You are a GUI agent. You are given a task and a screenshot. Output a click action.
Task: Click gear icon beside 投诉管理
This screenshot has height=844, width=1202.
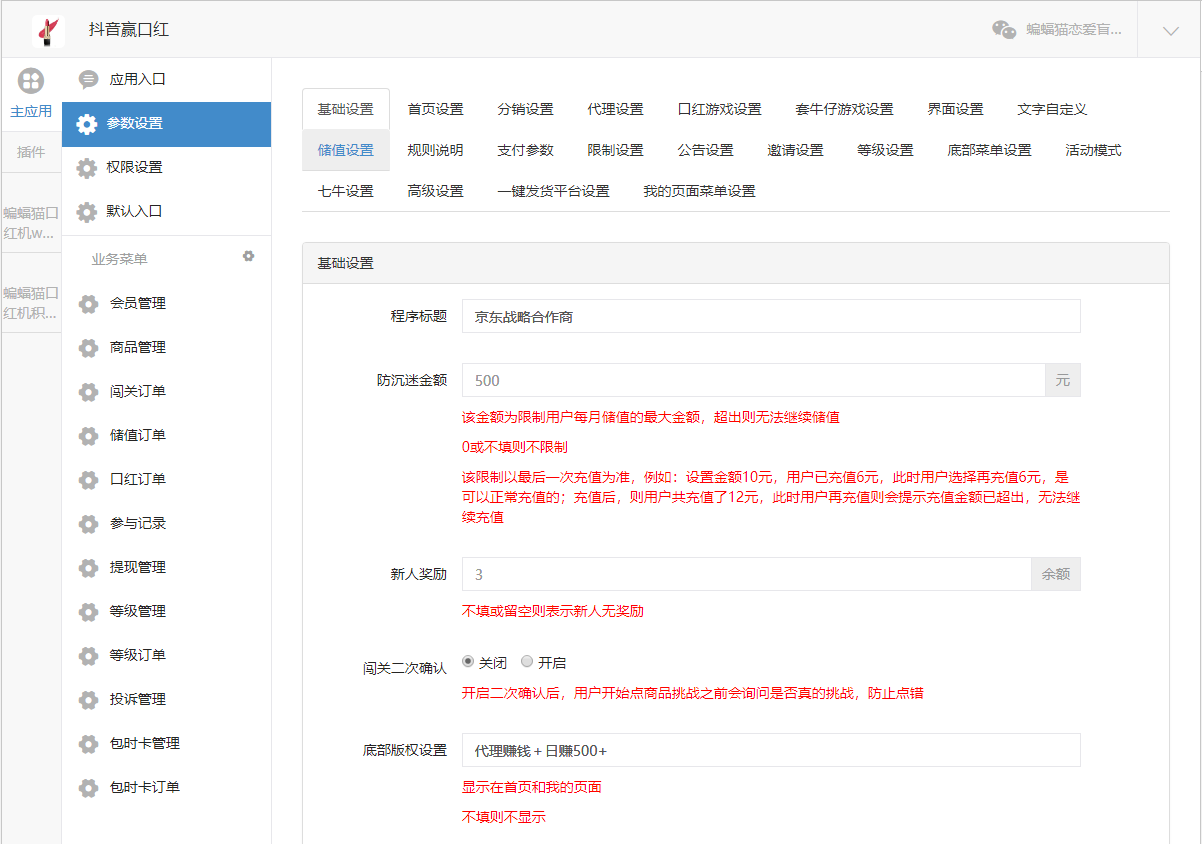click(89, 700)
